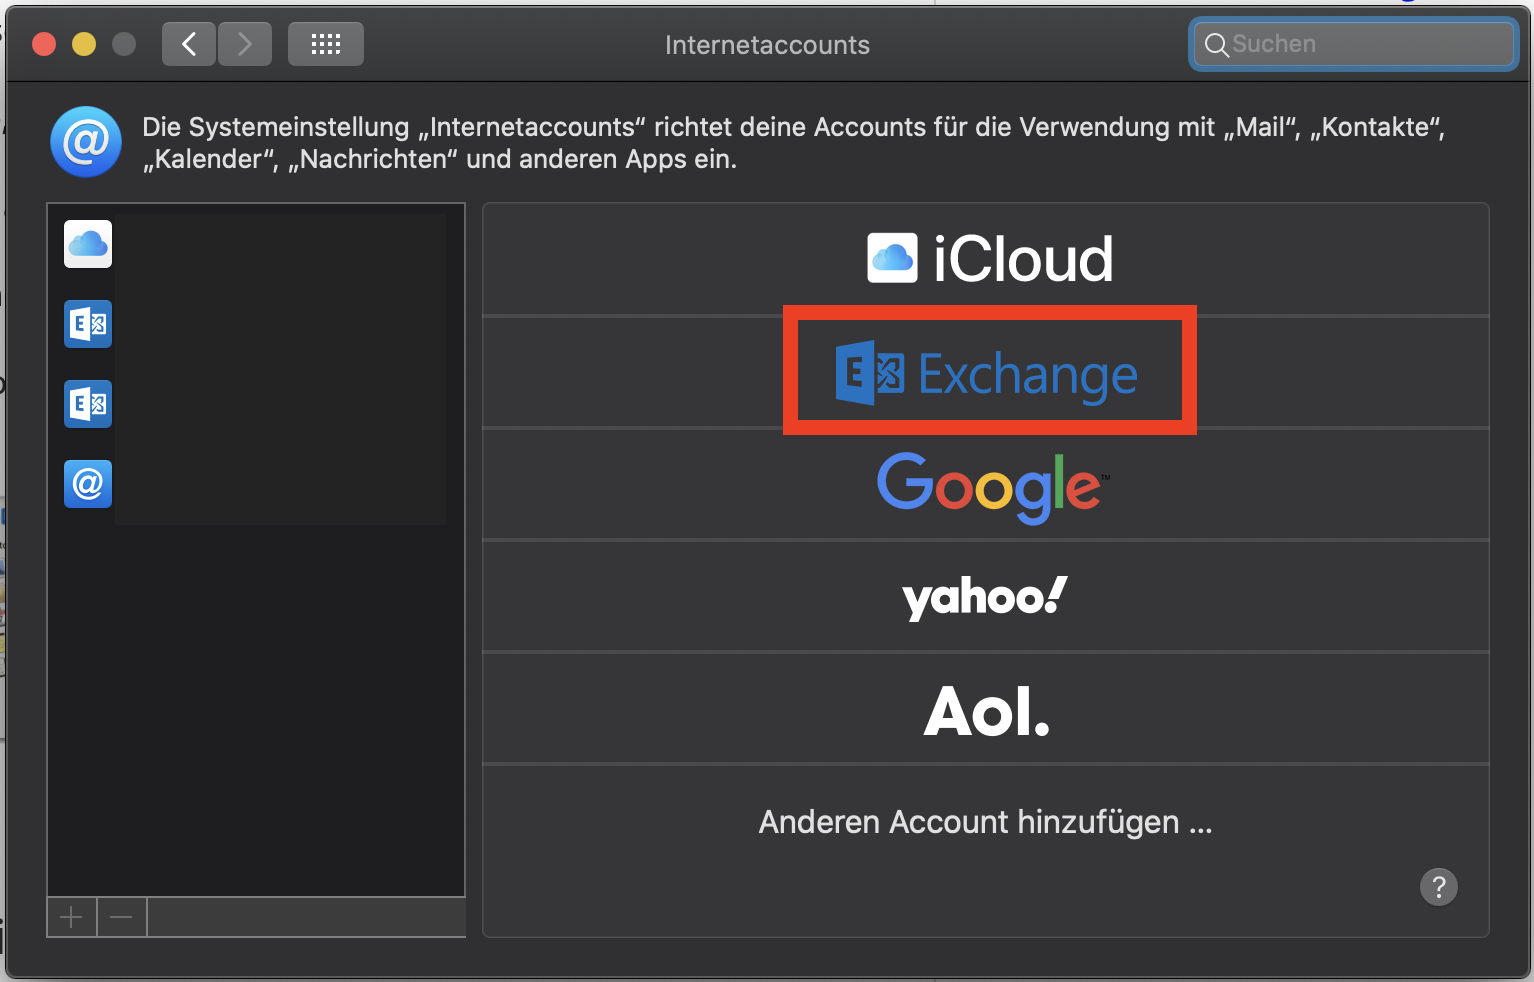
Task: Go forward with the right arrow button
Action: [x=245, y=44]
